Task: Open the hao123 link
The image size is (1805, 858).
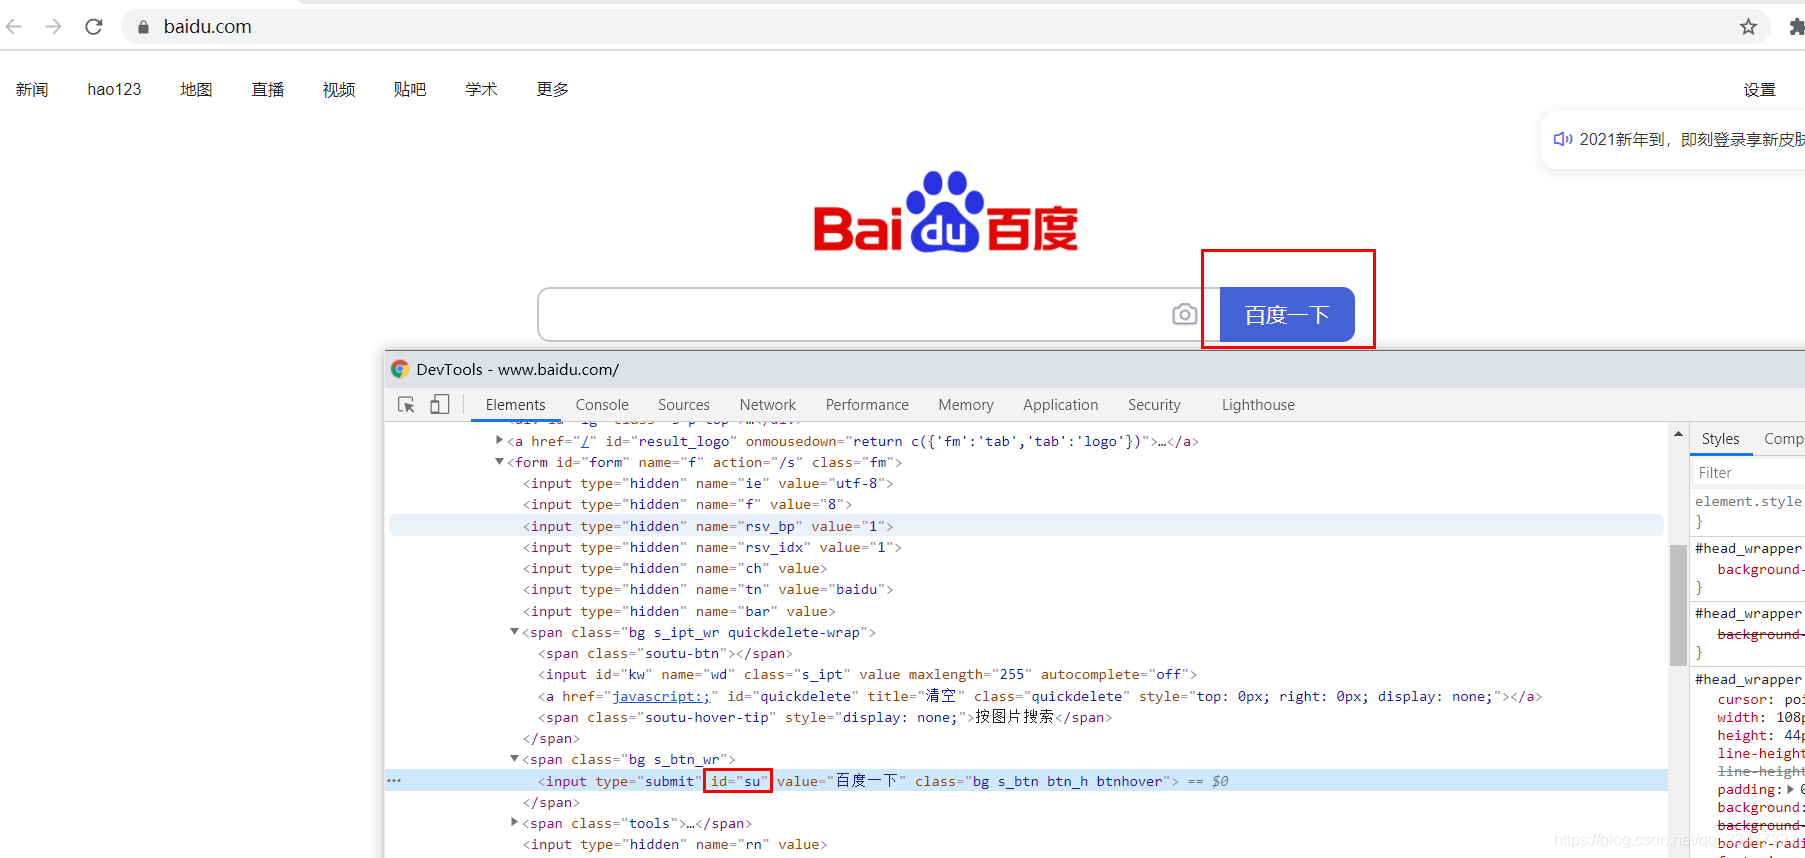Action: pyautogui.click(x=114, y=90)
